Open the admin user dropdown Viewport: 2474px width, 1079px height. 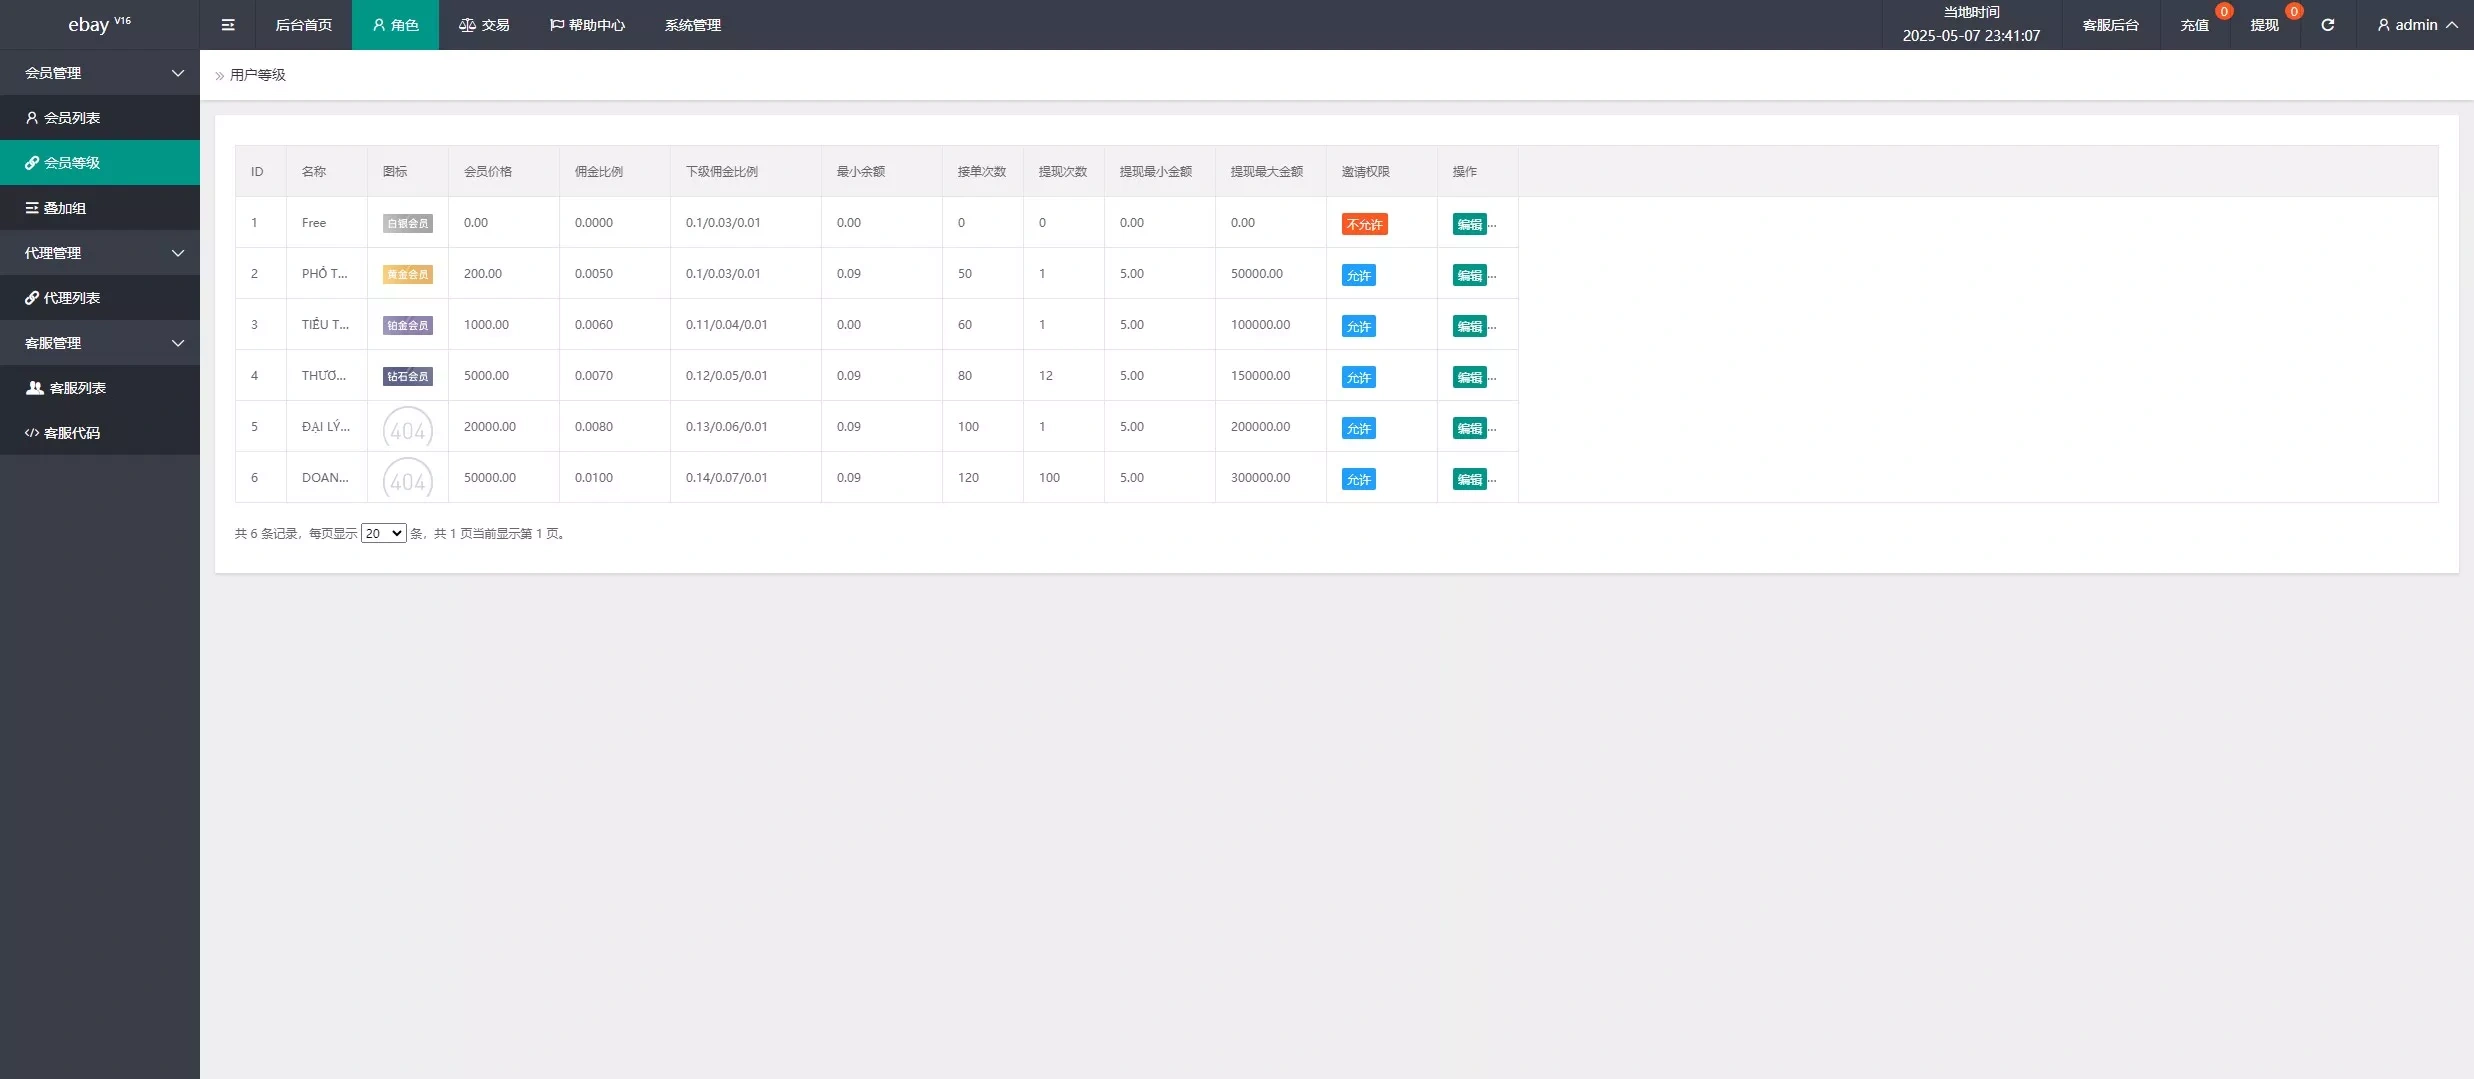(2416, 25)
